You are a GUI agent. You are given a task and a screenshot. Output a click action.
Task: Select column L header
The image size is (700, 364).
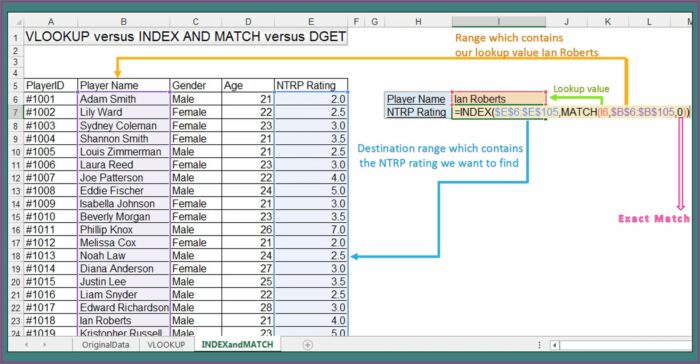click(649, 21)
